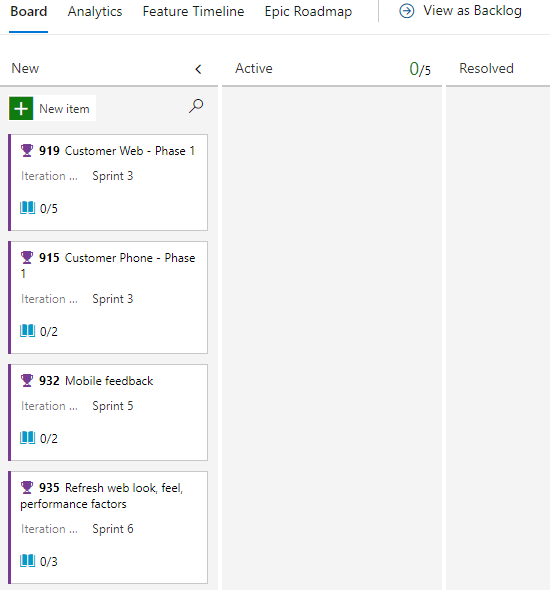Image resolution: width=551 pixels, height=591 pixels.
Task: Click the green plus New item icon
Action: click(x=21, y=109)
